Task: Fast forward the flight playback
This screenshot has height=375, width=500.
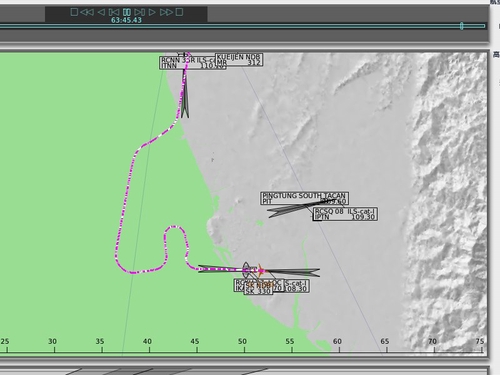Action: coord(166,12)
